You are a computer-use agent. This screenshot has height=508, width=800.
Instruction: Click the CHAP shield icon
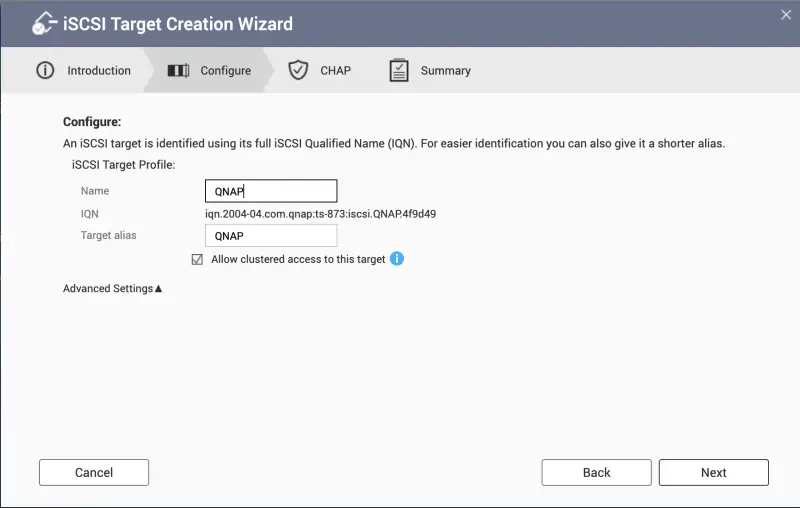click(298, 70)
